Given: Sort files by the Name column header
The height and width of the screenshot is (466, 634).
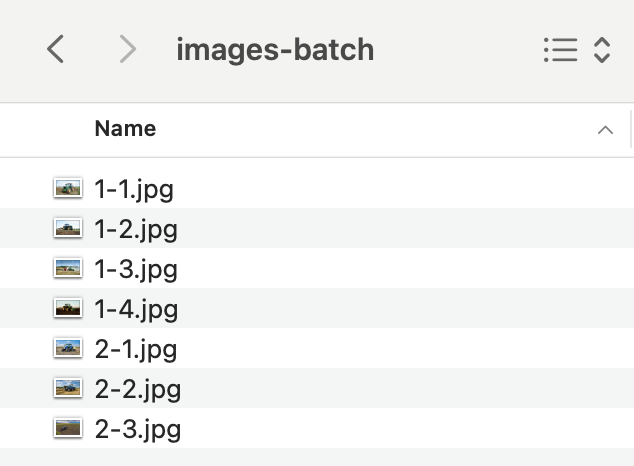Looking at the screenshot, I should 125,129.
